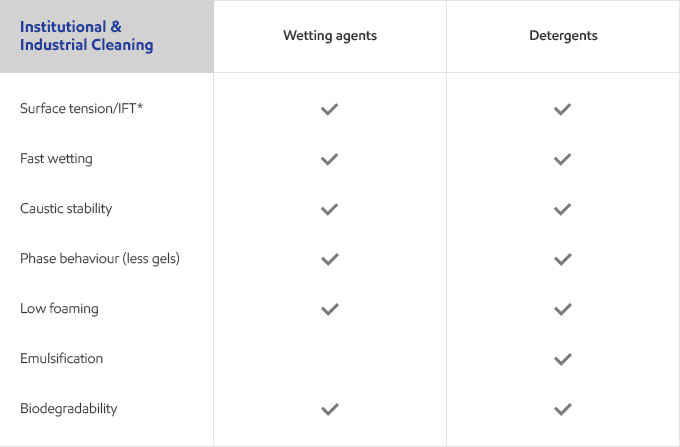Click the Low foaming row label
The height and width of the screenshot is (447, 680).
point(59,309)
